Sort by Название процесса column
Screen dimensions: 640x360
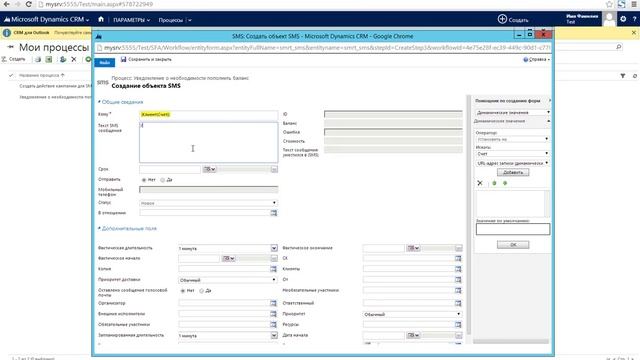coord(42,76)
